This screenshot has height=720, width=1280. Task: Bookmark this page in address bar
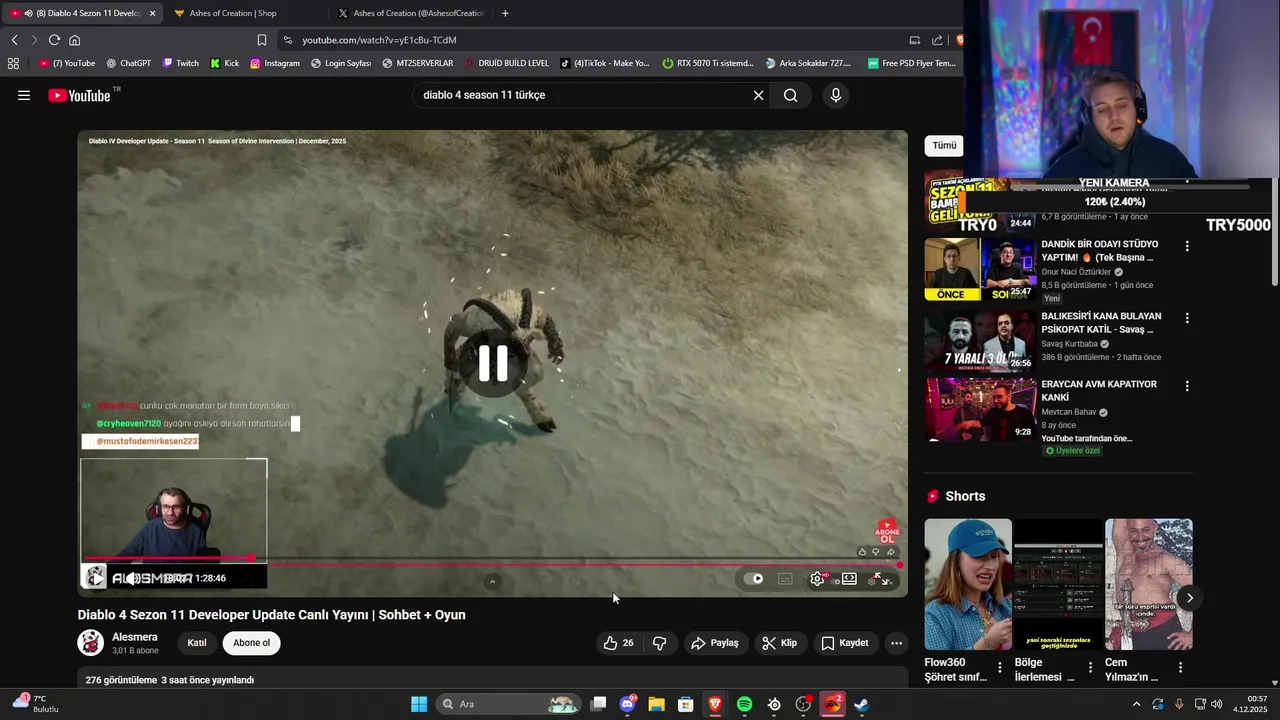coord(262,40)
